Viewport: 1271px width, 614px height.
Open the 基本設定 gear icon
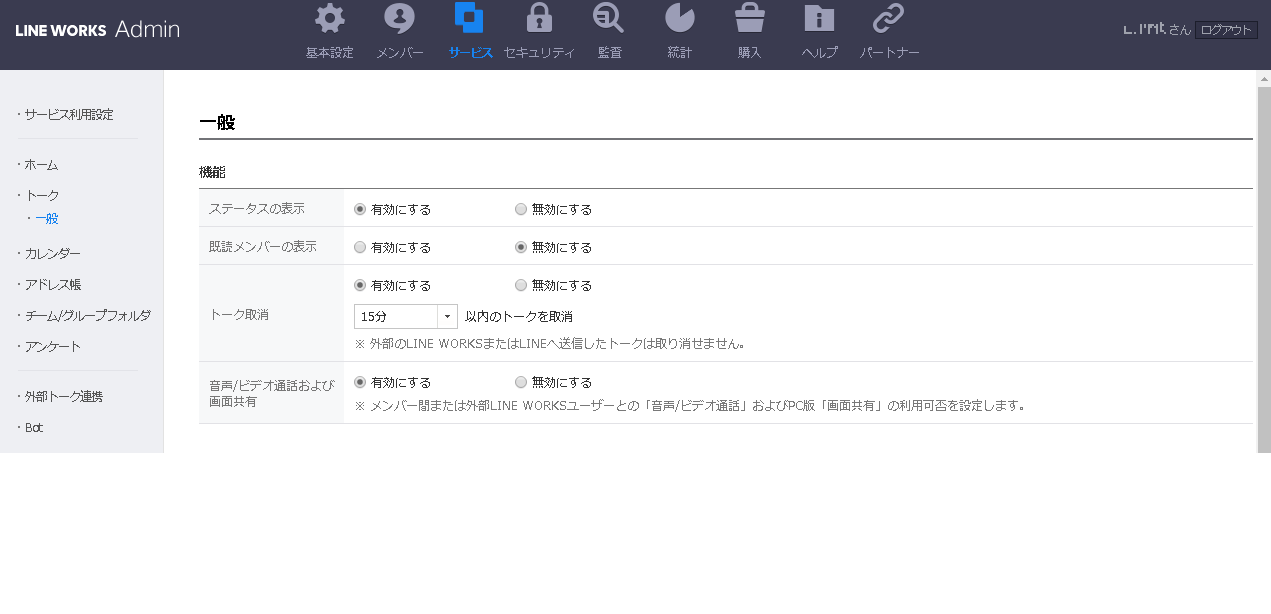tap(330, 19)
